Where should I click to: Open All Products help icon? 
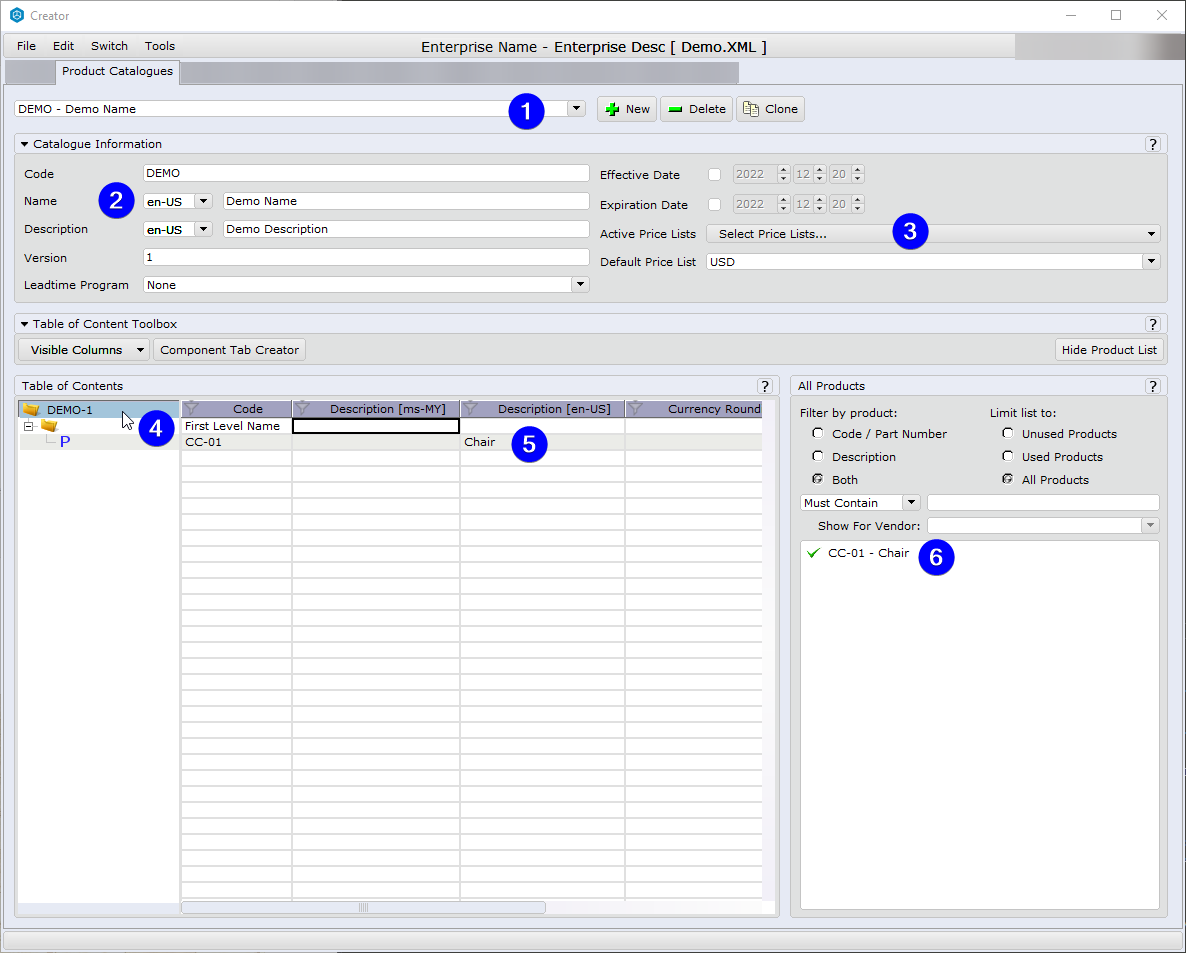(x=1152, y=386)
